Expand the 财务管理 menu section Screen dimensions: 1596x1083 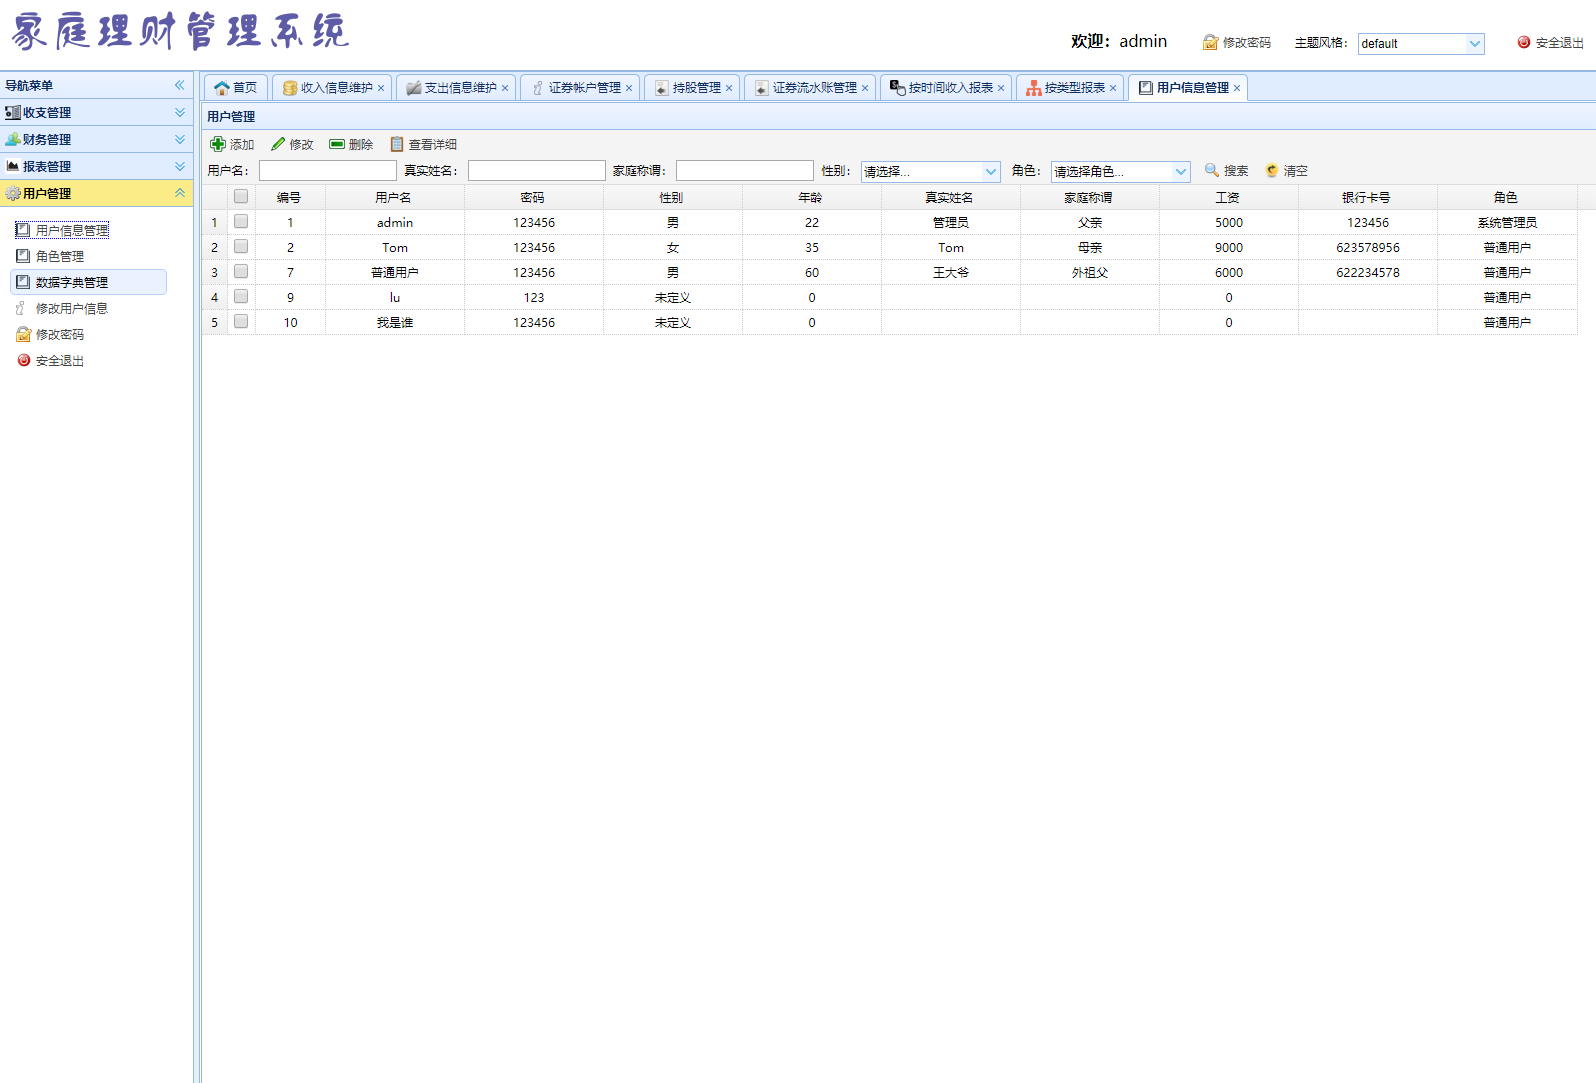pos(180,139)
